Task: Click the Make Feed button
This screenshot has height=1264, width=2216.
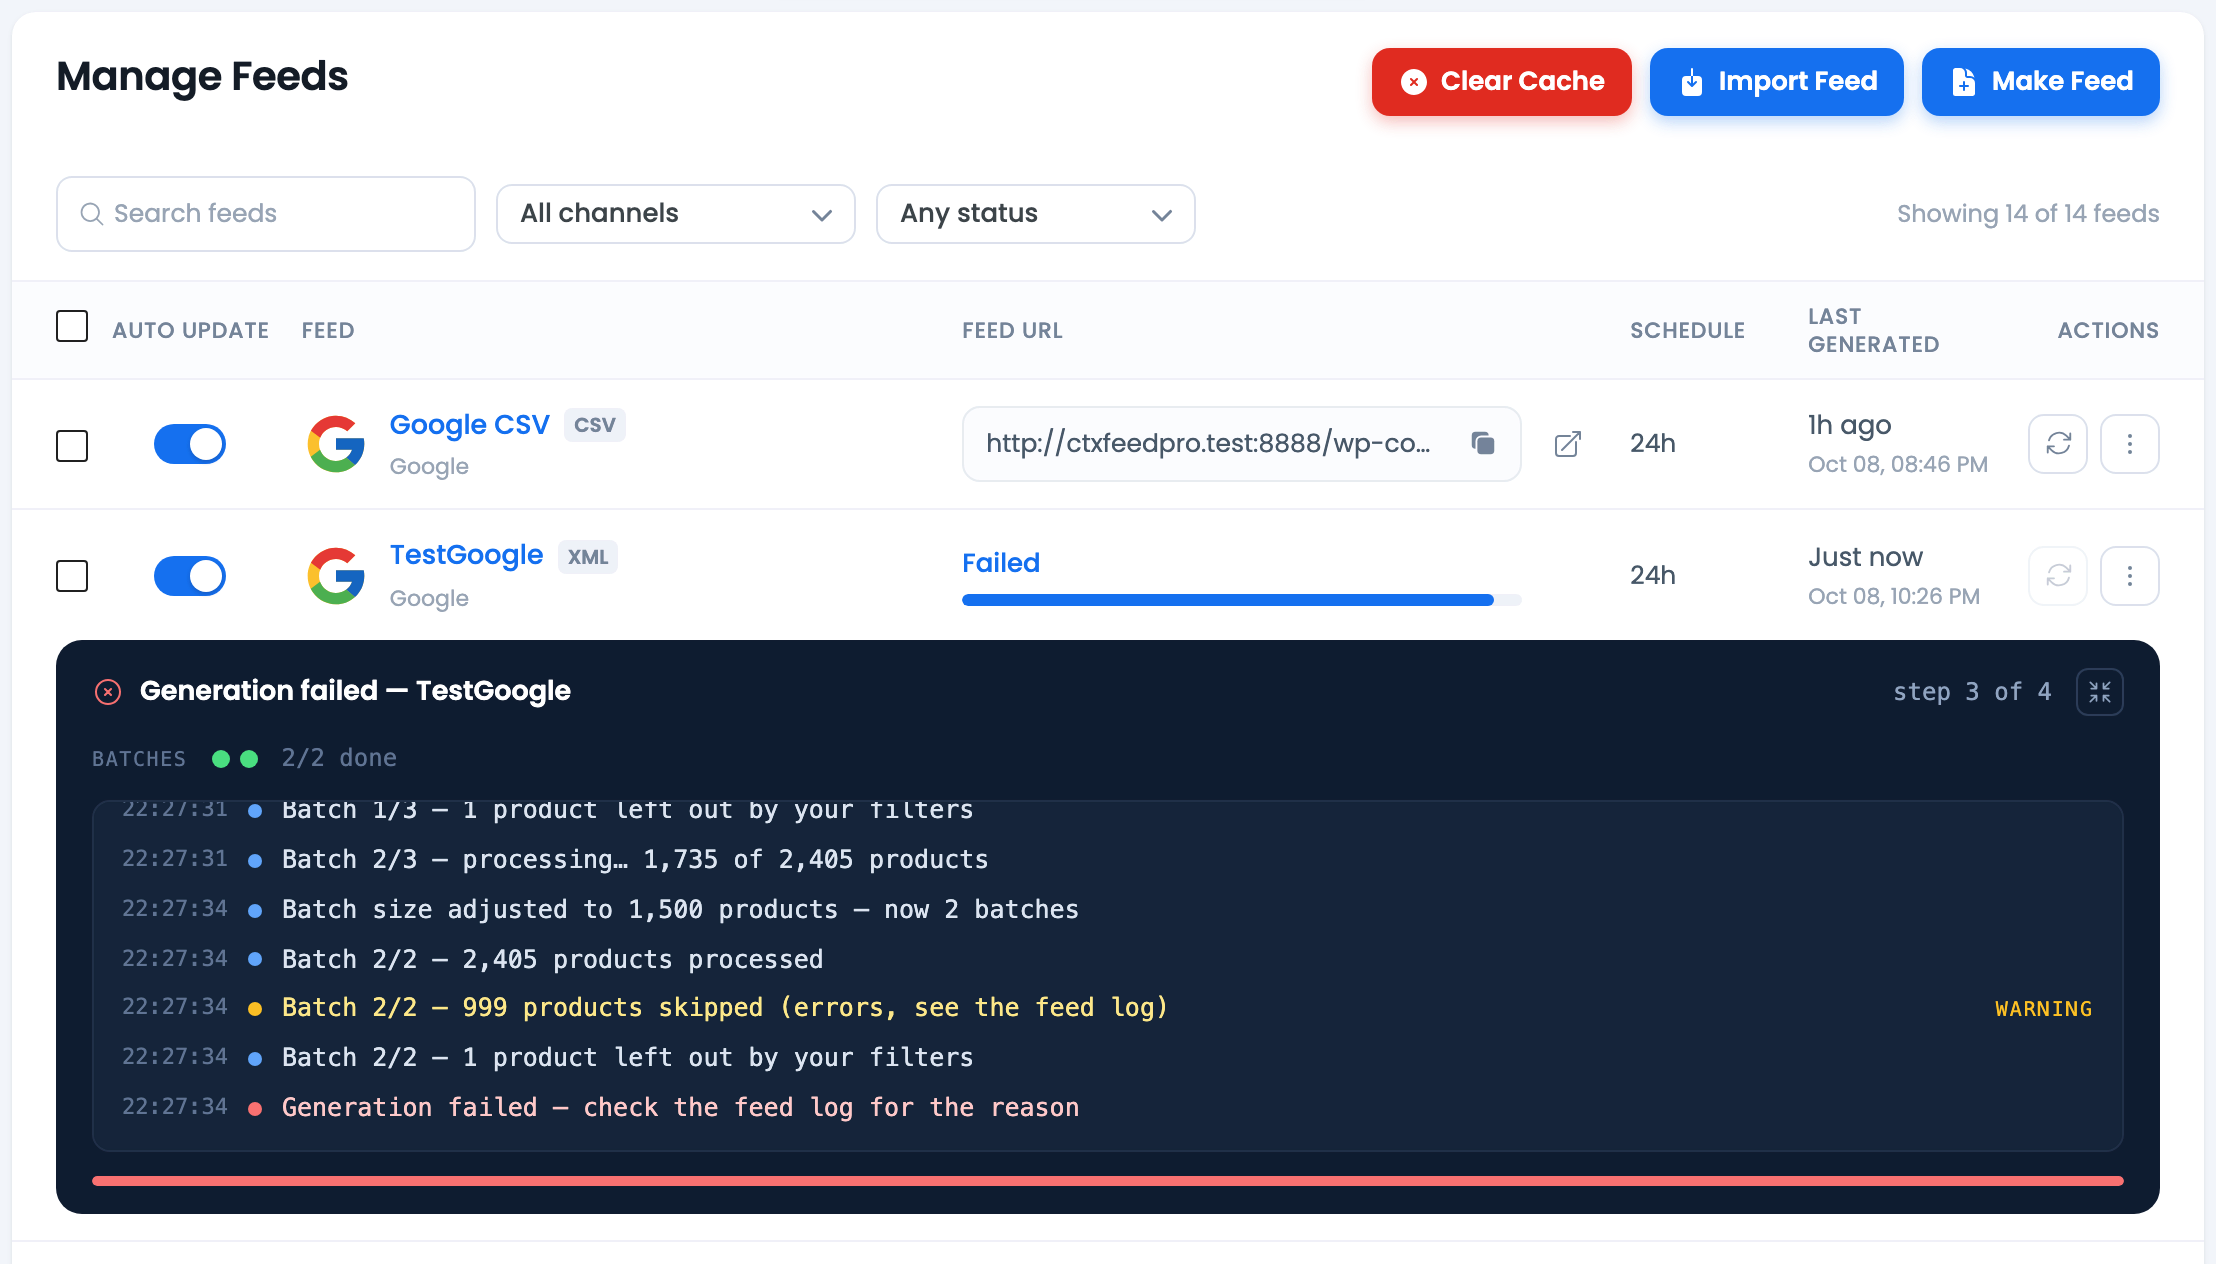Action: click(2040, 82)
